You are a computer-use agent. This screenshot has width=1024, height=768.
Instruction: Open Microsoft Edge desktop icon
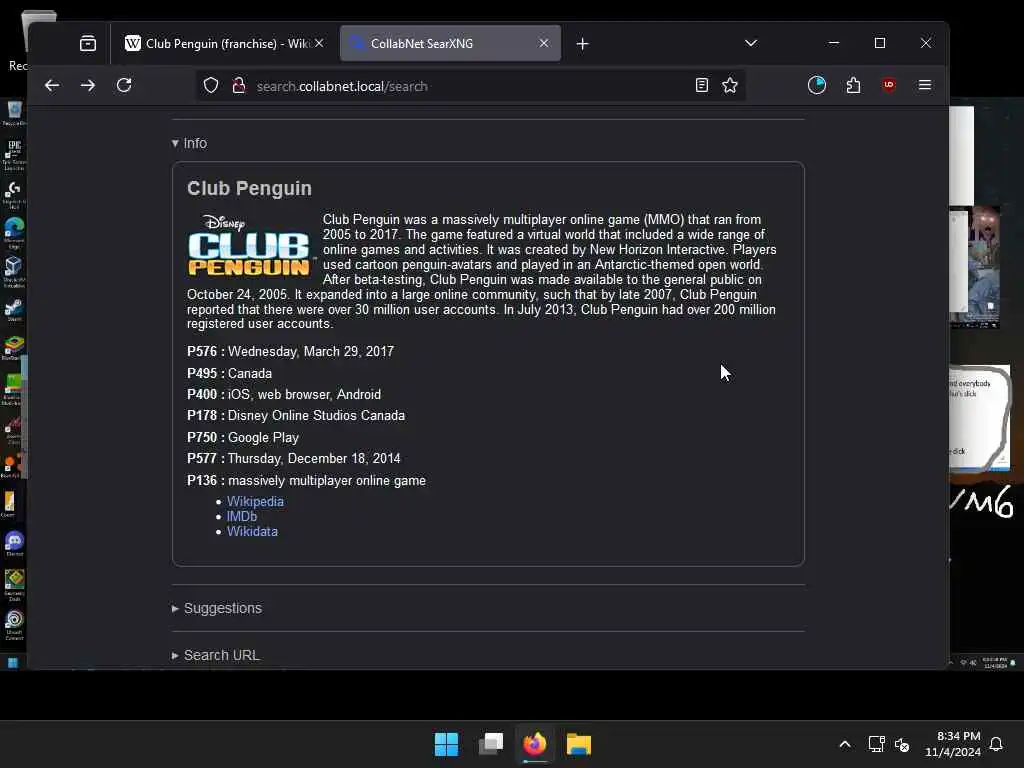point(14,232)
